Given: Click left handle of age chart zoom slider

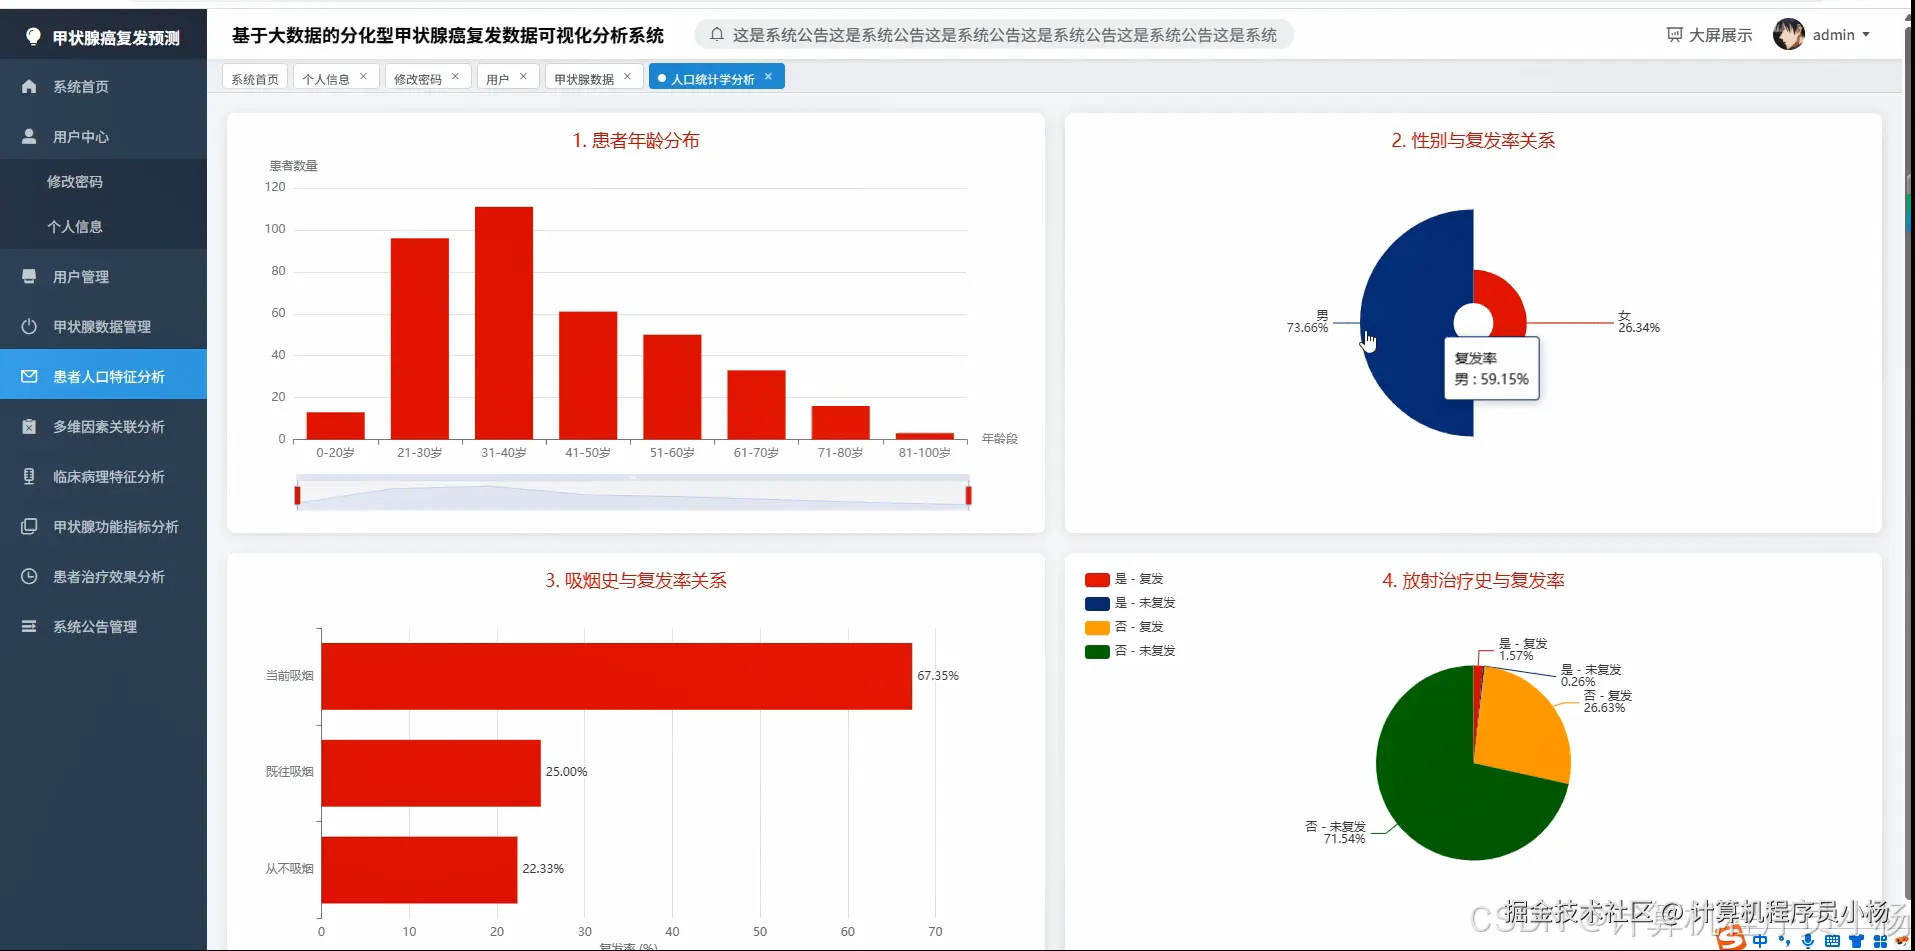Looking at the screenshot, I should [x=297, y=495].
